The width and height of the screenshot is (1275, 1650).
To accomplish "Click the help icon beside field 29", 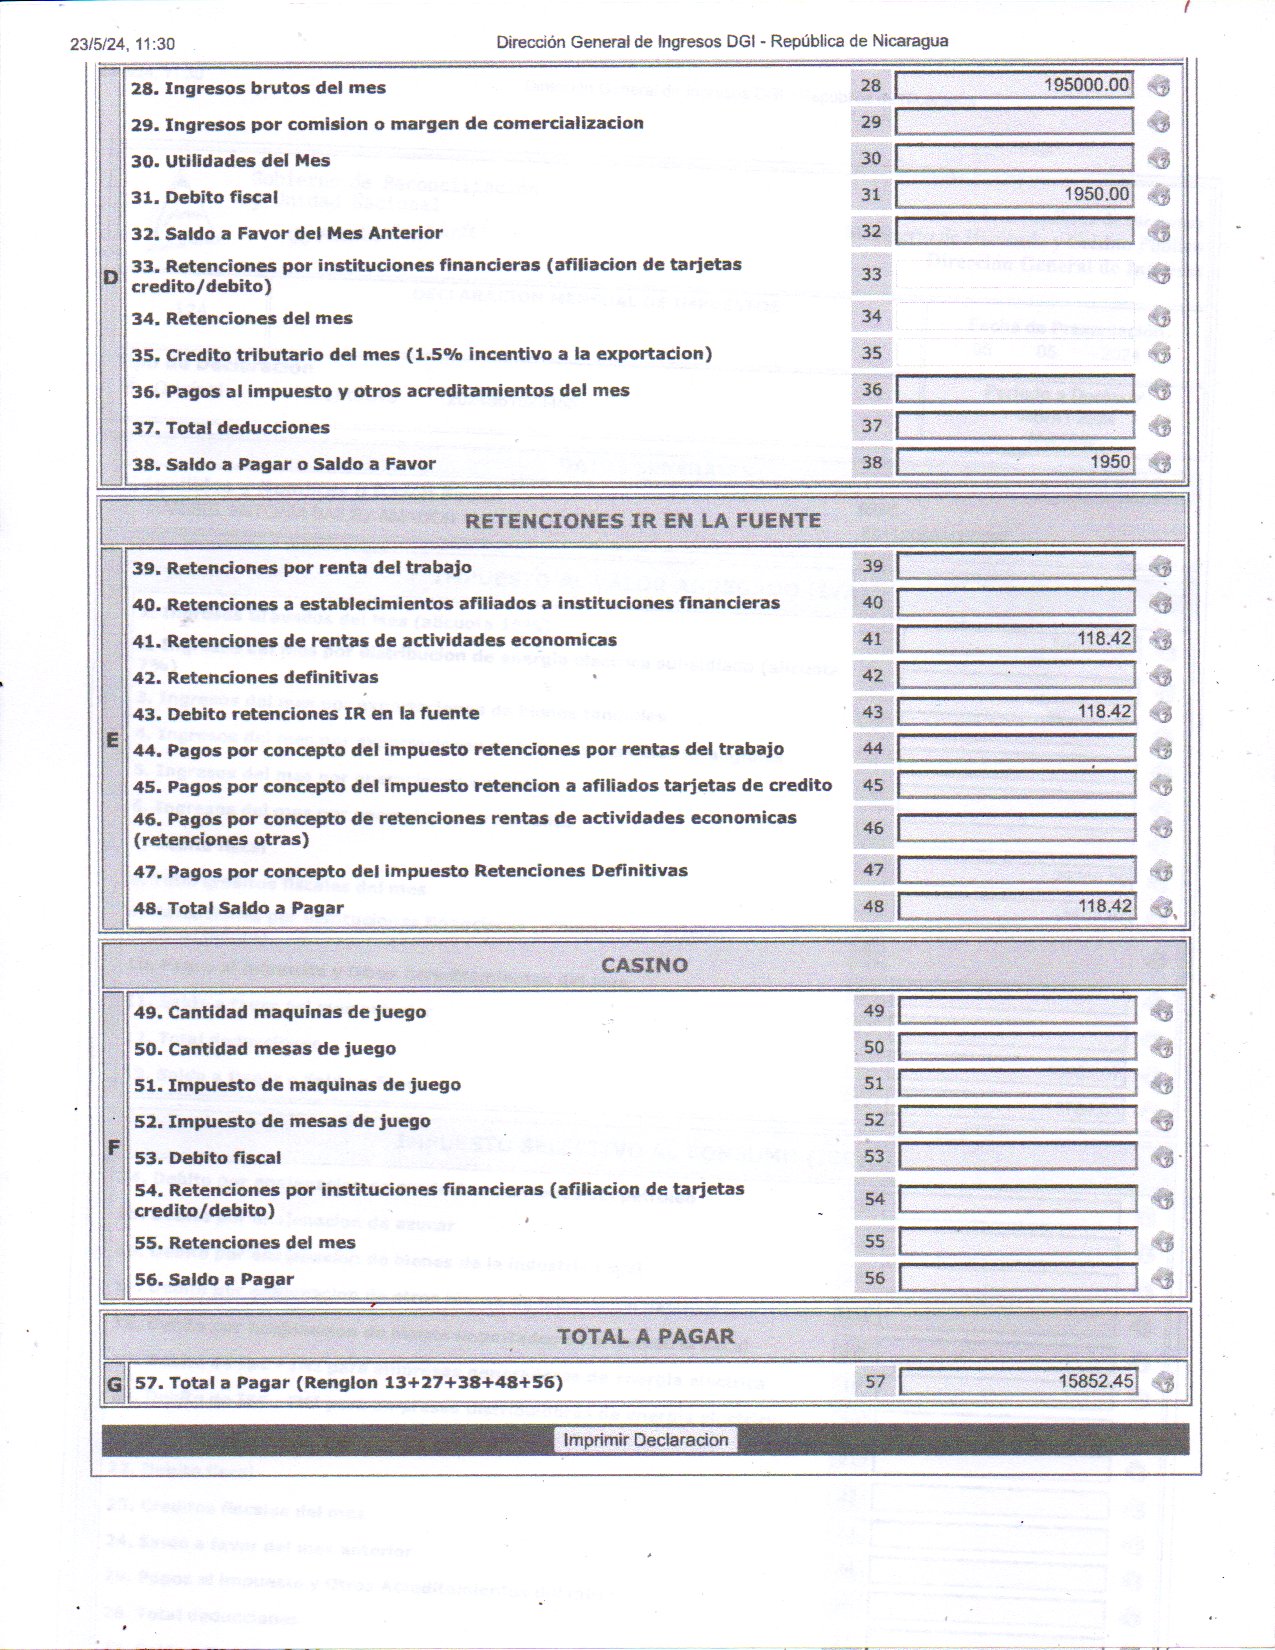I will 1158,123.
